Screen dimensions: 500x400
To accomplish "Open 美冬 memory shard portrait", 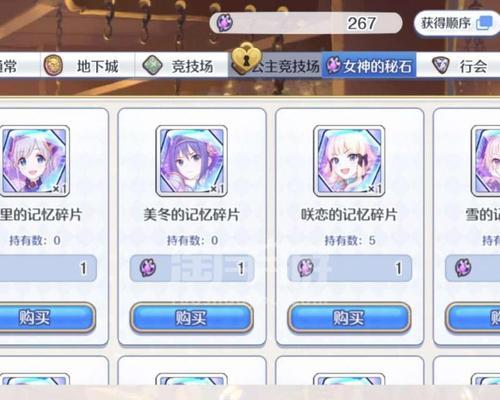I will click(x=191, y=161).
